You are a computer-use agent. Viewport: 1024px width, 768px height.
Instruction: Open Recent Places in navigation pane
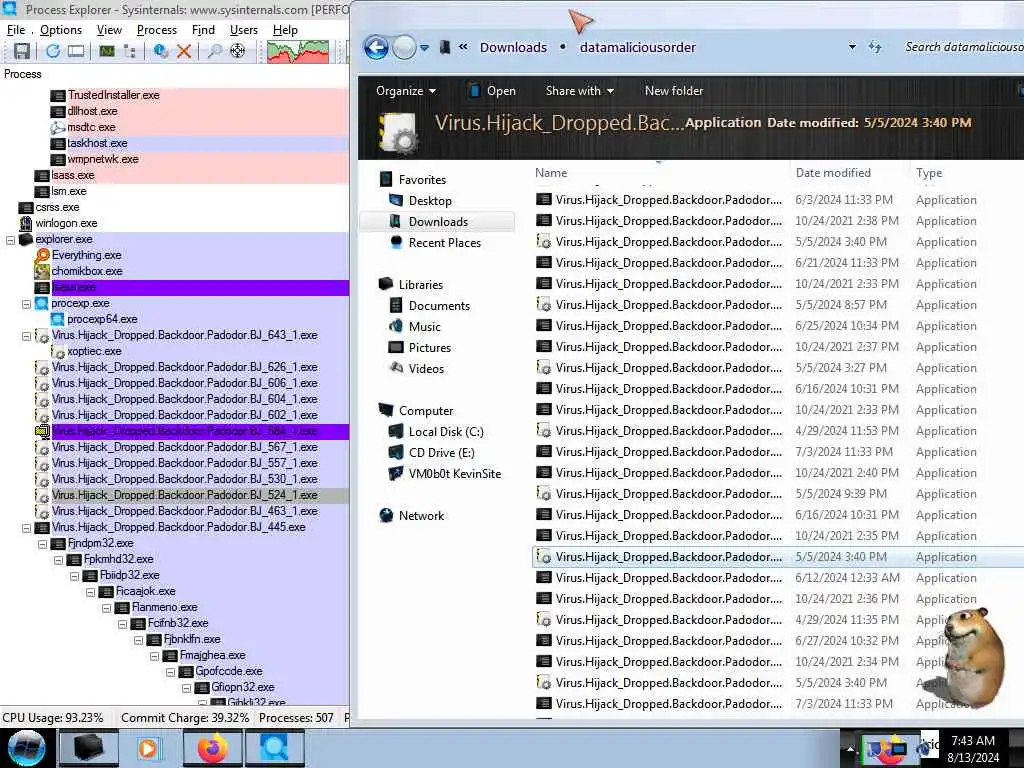coord(444,243)
